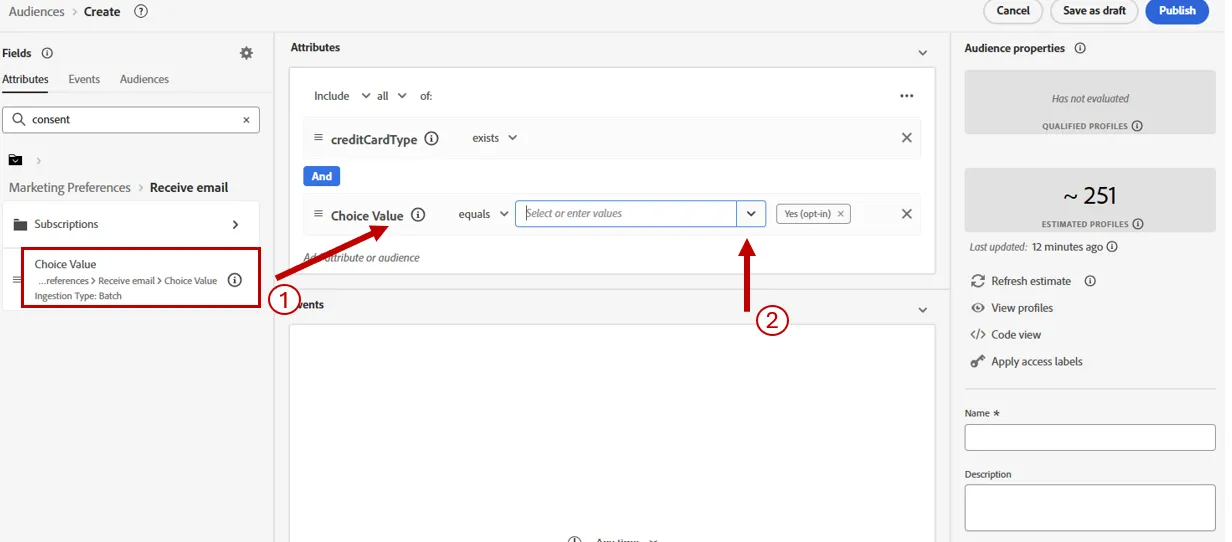Click the Choice Value rule drag handle
The width and height of the screenshot is (1232, 542).
tap(318, 214)
